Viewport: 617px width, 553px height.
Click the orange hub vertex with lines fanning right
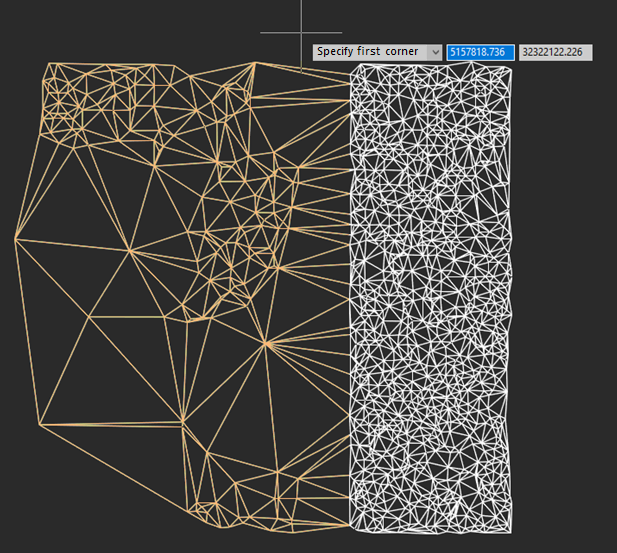click(268, 344)
